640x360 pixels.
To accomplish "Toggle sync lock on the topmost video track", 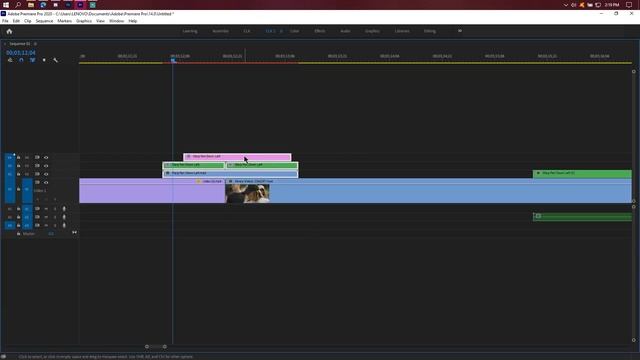I will pos(37,158).
